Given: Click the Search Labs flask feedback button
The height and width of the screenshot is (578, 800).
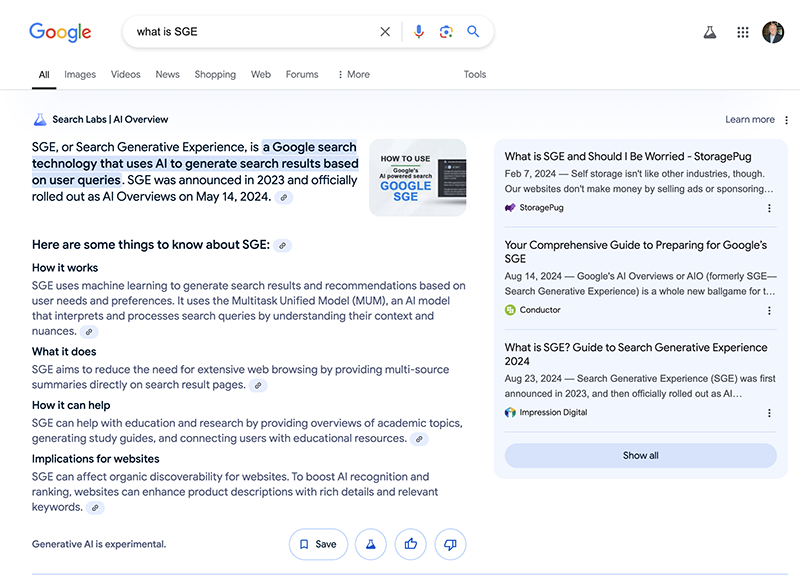Looking at the screenshot, I should tap(371, 544).
